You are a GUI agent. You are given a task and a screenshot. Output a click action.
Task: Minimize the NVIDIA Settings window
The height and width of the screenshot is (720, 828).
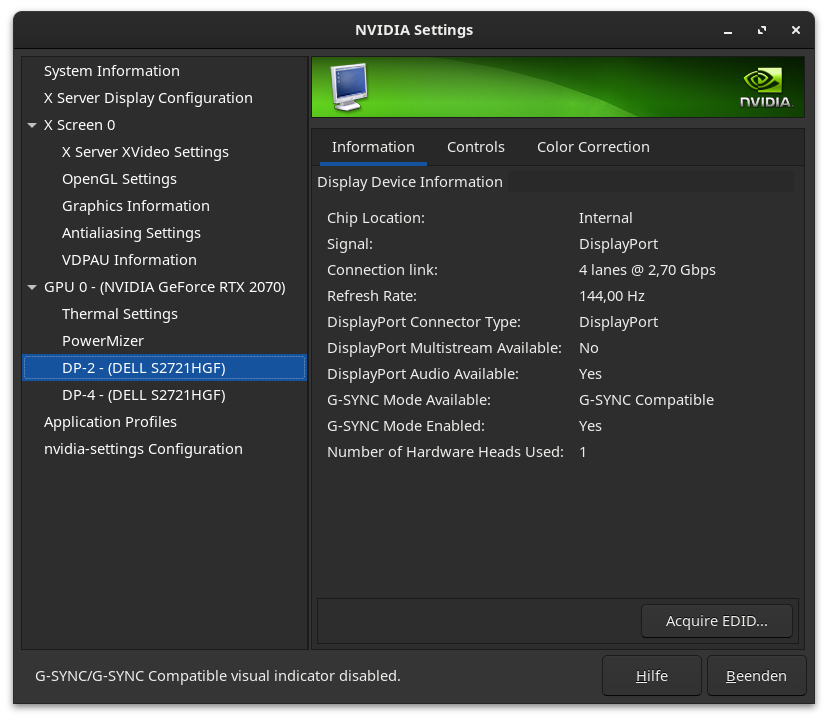[x=728, y=31]
